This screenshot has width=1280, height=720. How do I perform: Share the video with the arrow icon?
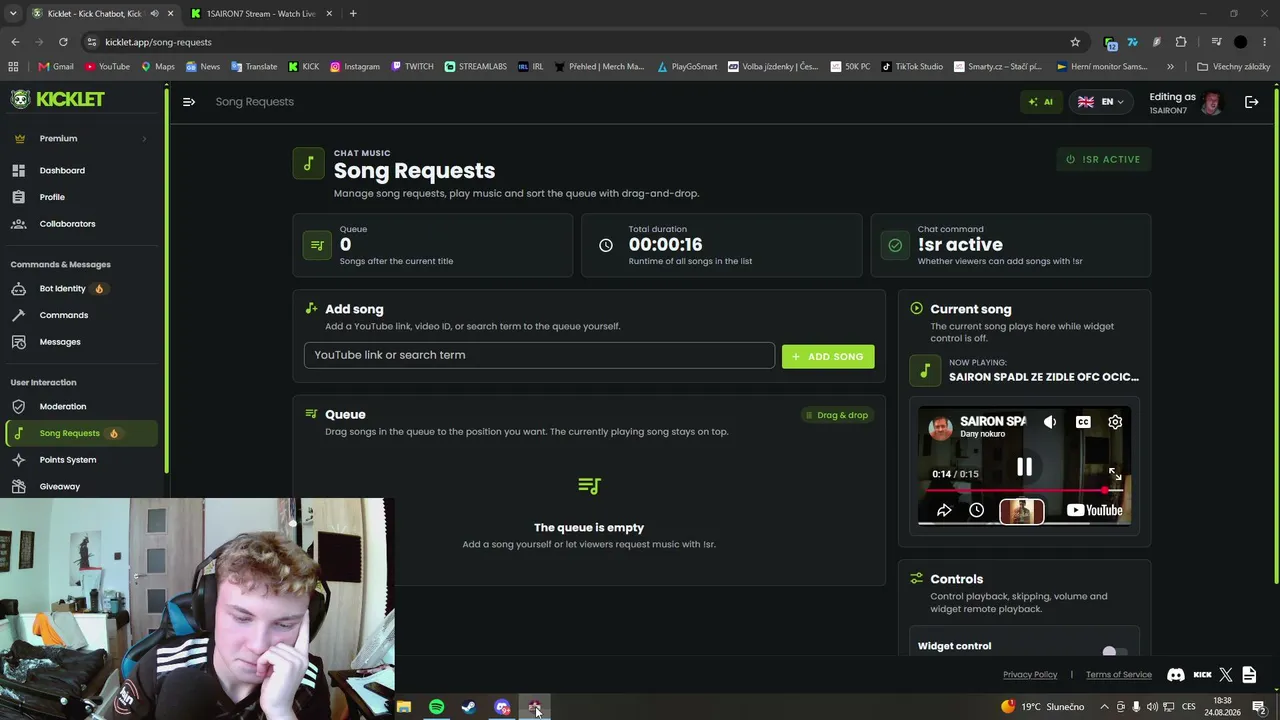[x=944, y=511]
